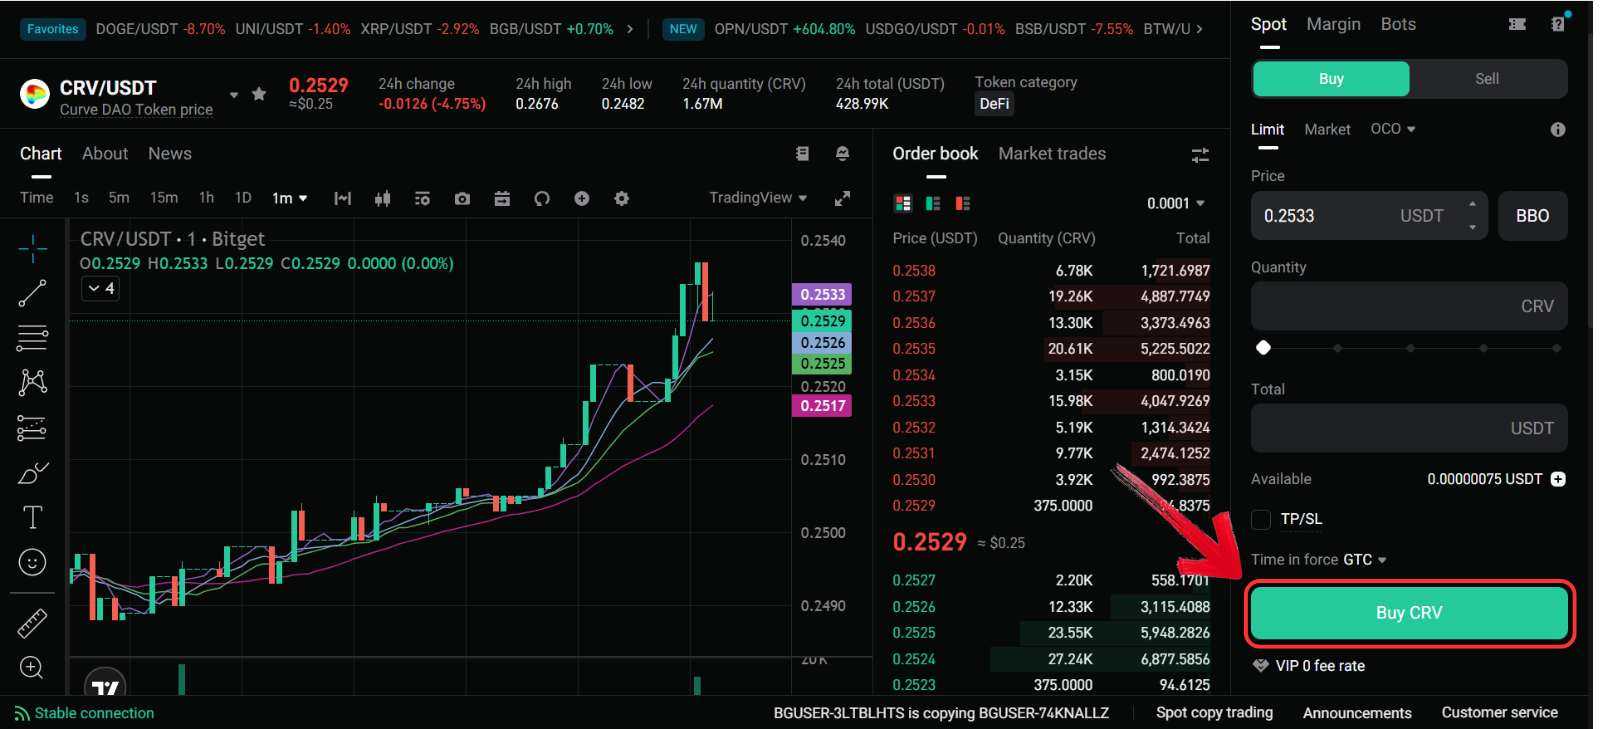Viewport: 1600px width, 729px height.
Task: Select the ruler measure tool
Action: point(32,623)
